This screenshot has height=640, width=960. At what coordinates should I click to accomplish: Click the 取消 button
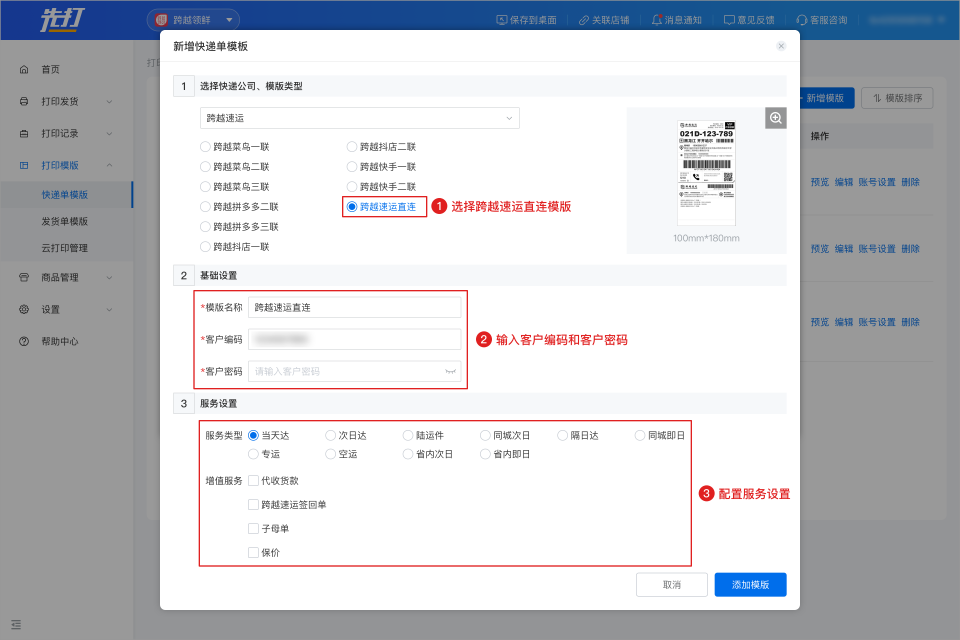tap(671, 584)
